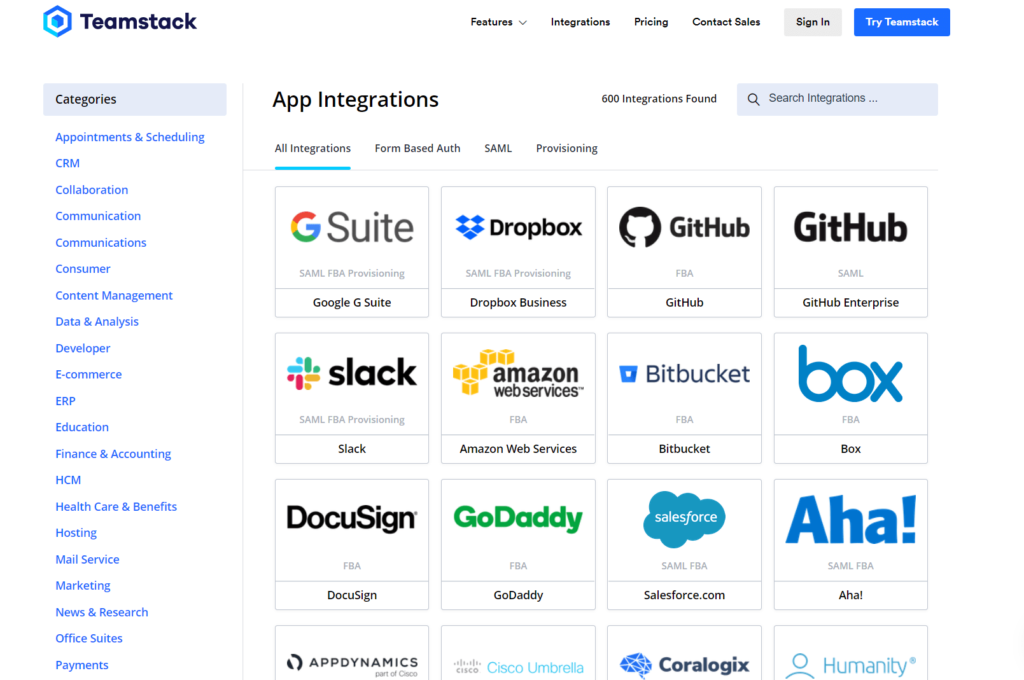This screenshot has height=680, width=1024.
Task: Click the search magnifier icon
Action: coord(753,99)
